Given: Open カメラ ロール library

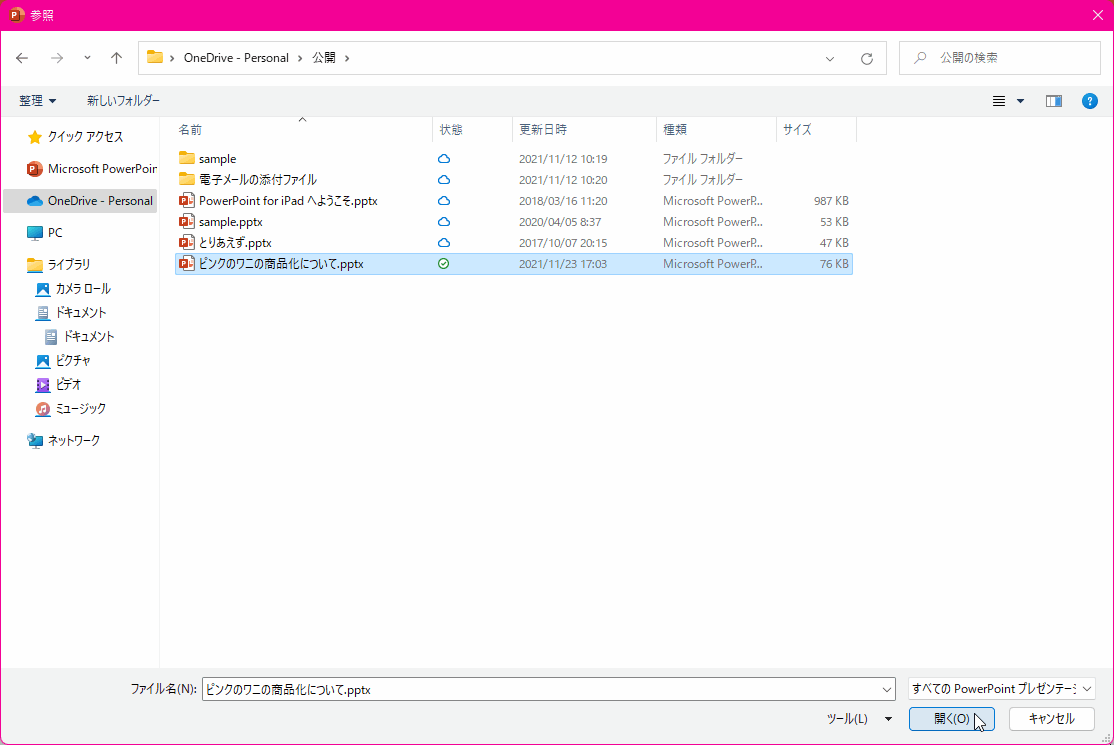Looking at the screenshot, I should 73,289.
